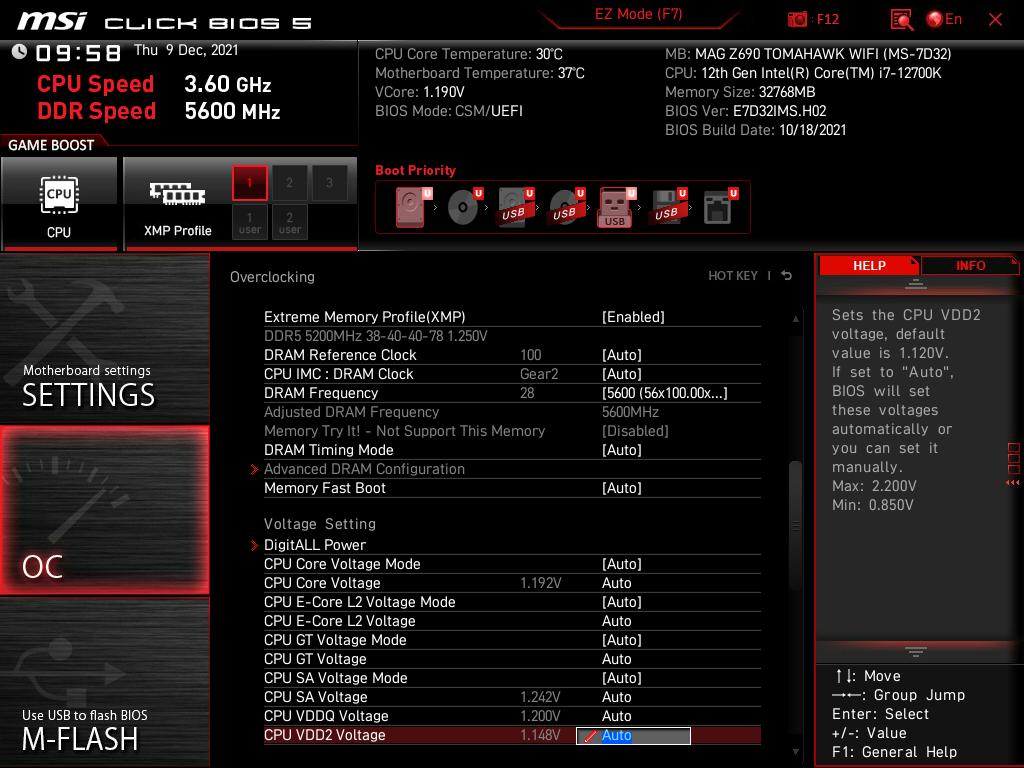Click the network boot device icon
The width and height of the screenshot is (1024, 768).
point(720,207)
